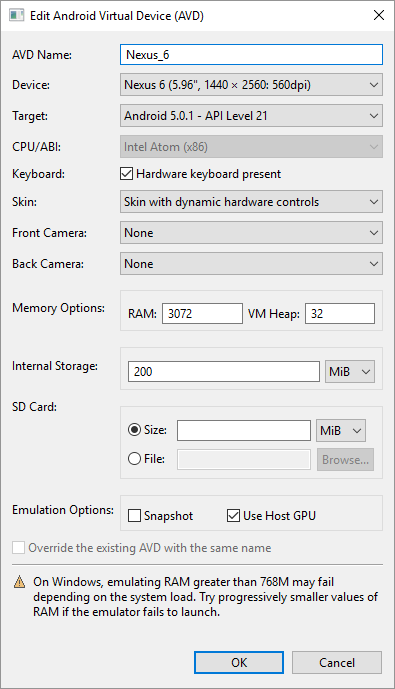Click the Browse... button

345,460
